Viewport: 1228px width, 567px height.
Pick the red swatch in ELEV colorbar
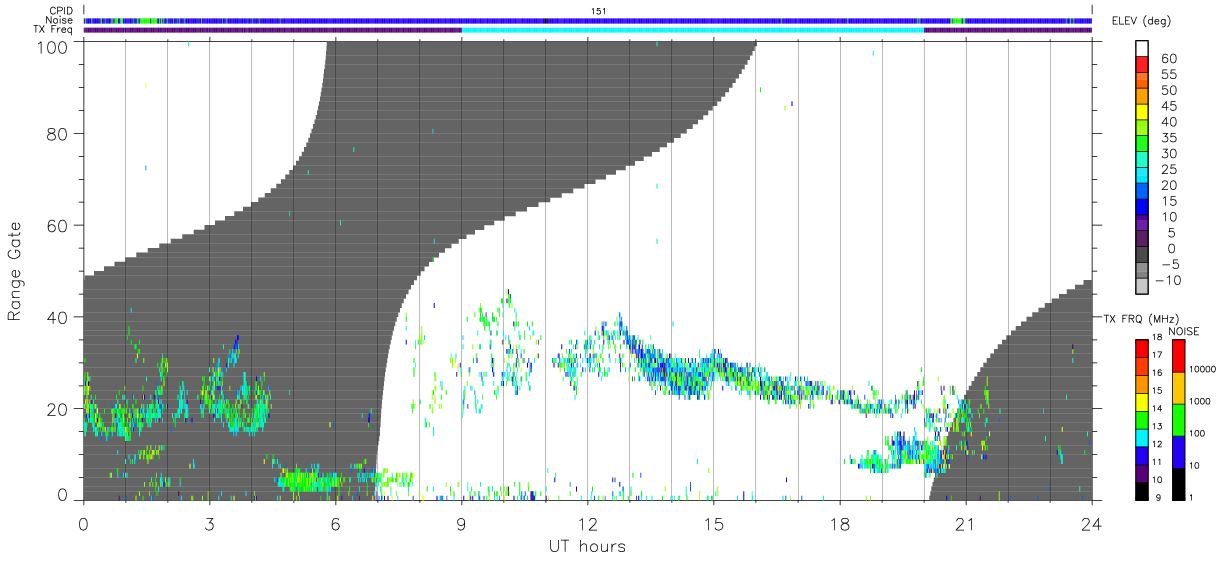tap(1143, 65)
